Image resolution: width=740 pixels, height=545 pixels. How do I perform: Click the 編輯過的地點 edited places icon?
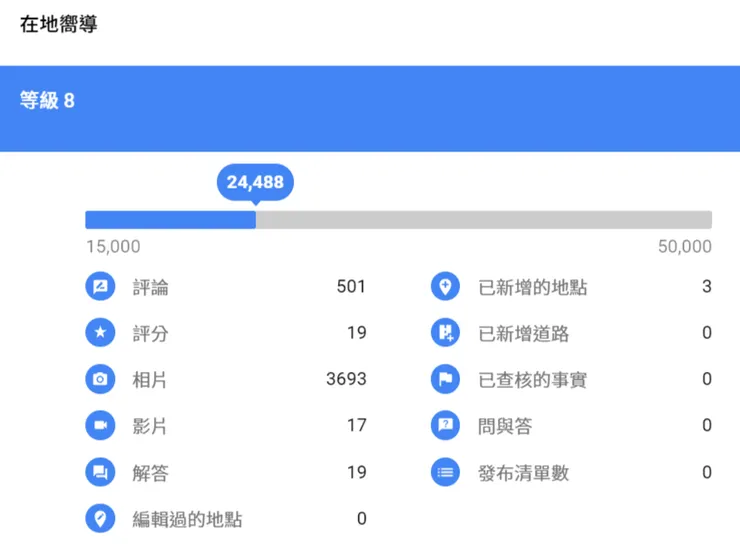point(100,518)
